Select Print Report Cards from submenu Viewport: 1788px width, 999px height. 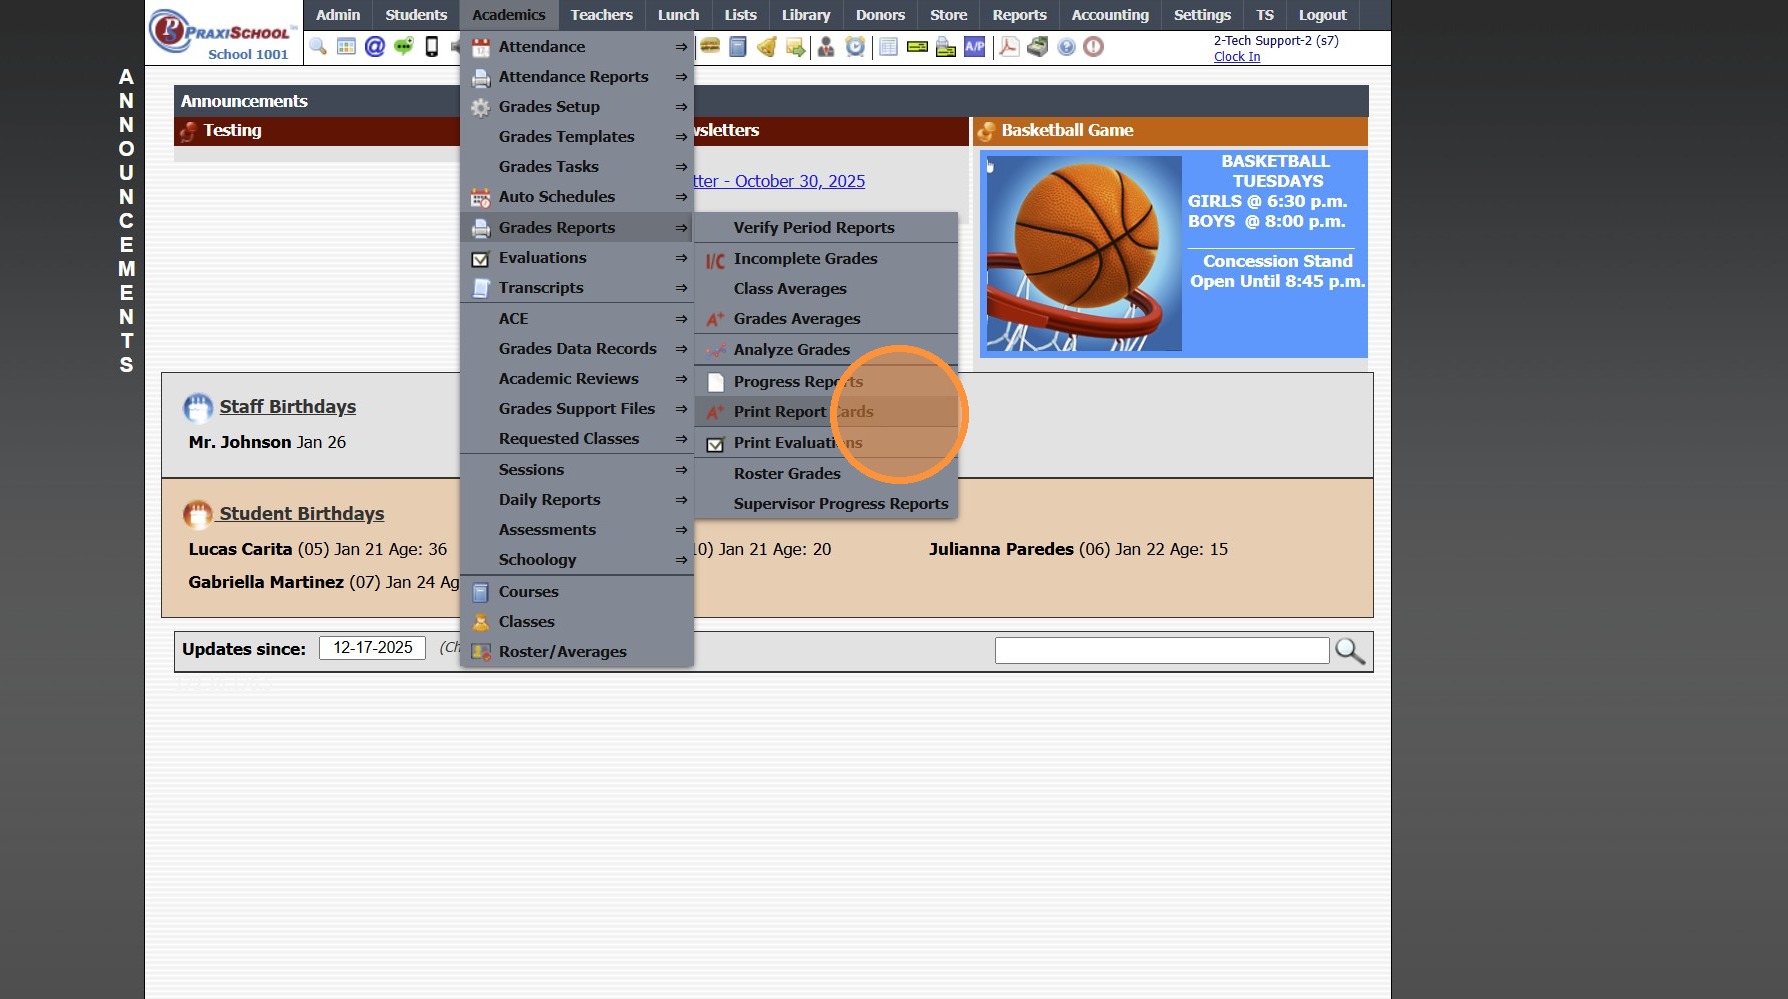(x=826, y=412)
